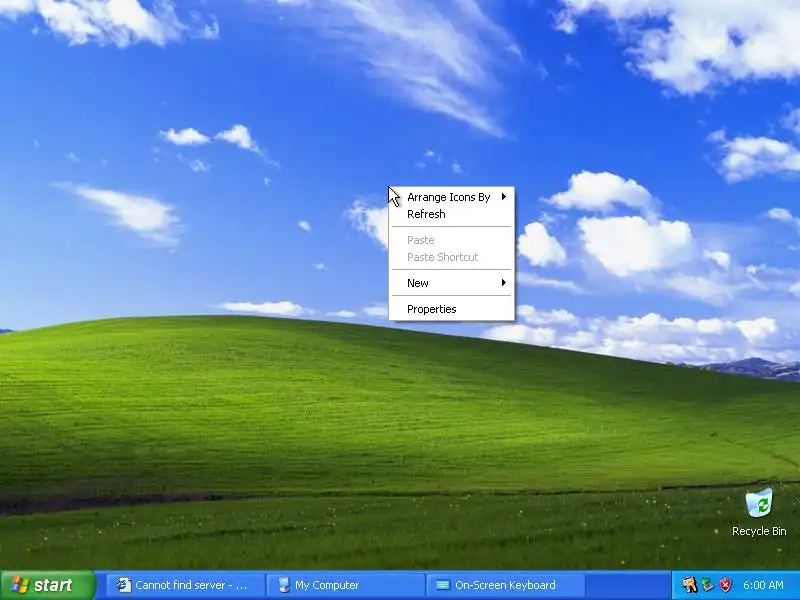Image resolution: width=800 pixels, height=600 pixels.
Task: Open the Start menu
Action: (48, 585)
